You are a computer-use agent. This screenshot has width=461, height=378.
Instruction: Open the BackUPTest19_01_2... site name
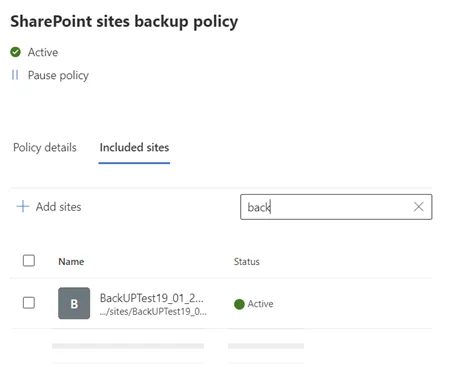click(152, 298)
